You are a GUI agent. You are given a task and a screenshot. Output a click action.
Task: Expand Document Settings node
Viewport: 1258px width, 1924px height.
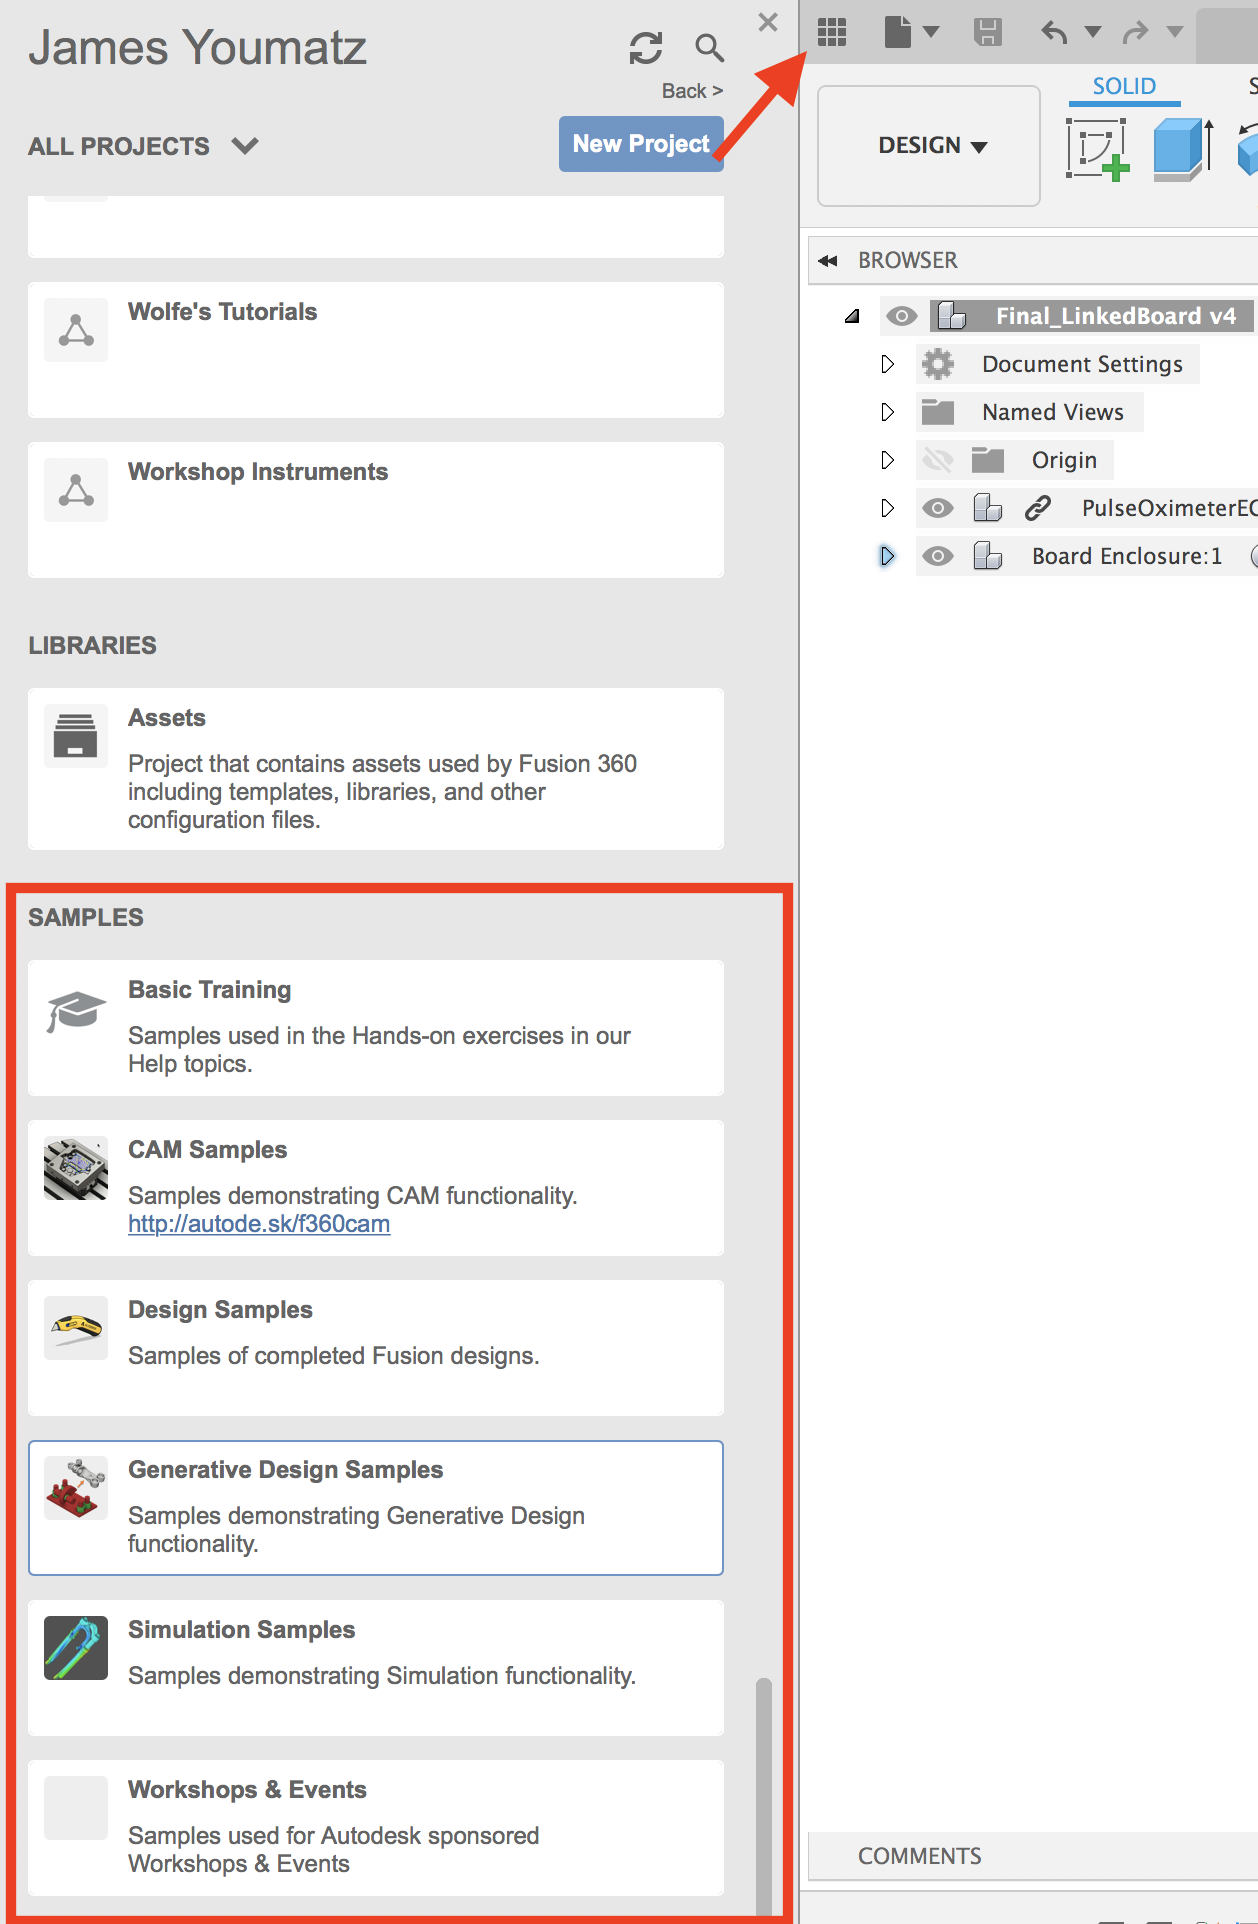click(887, 364)
